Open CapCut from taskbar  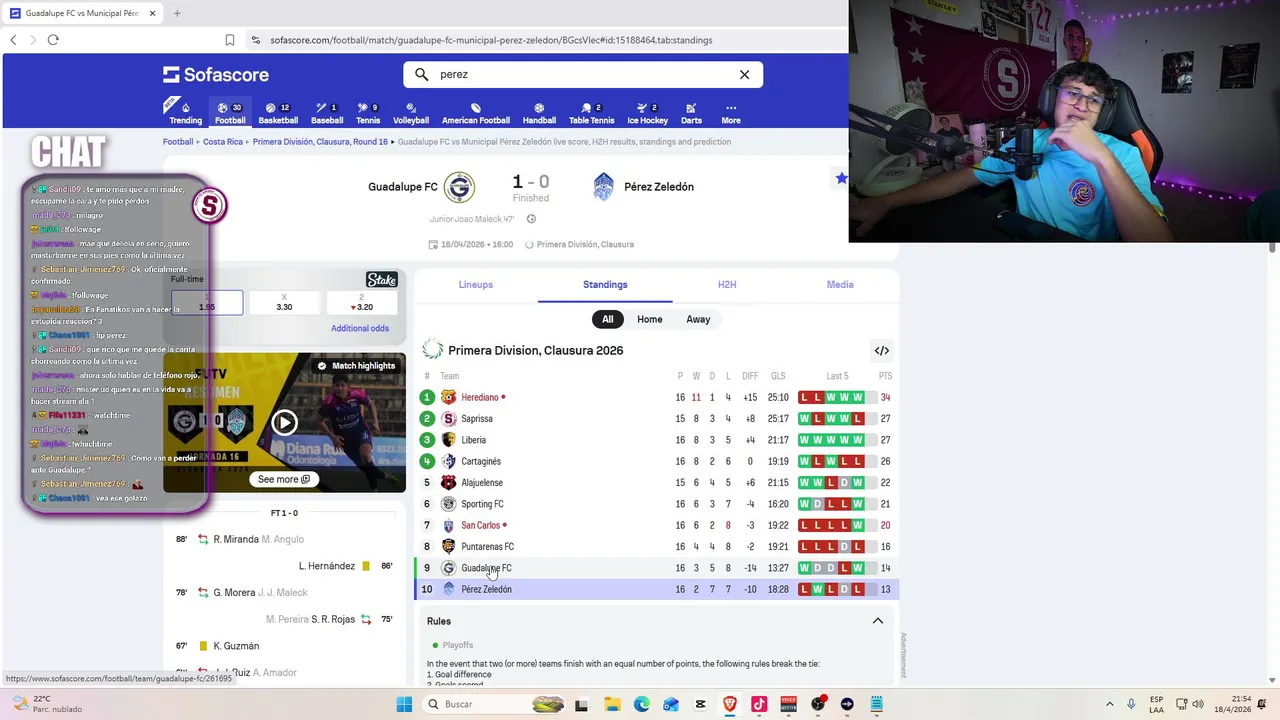[700, 704]
